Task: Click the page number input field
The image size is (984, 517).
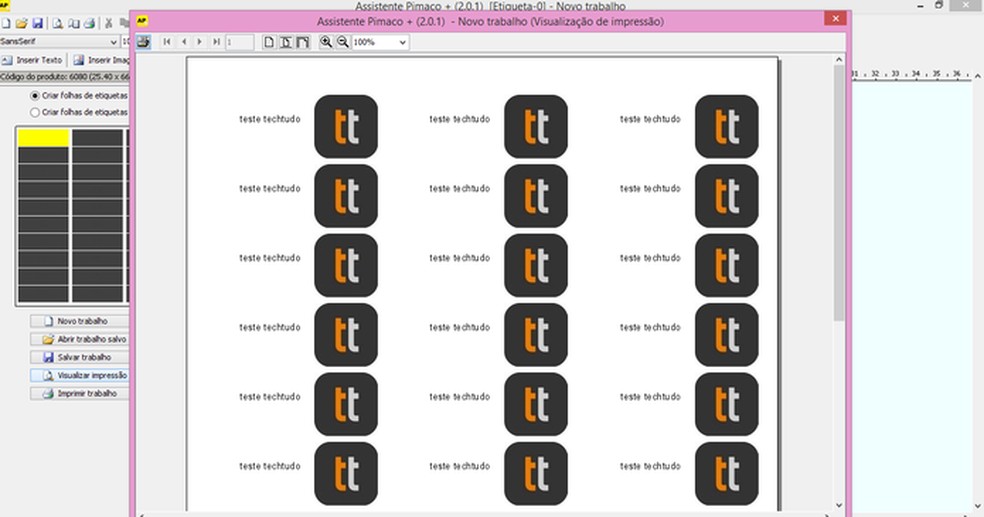Action: coord(240,42)
